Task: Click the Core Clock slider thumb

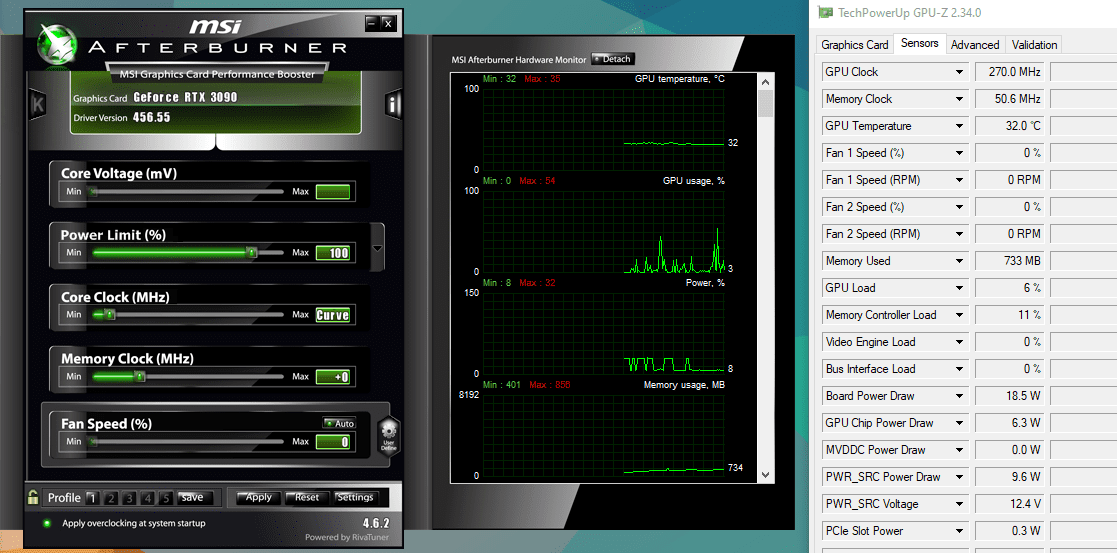Action: 109,314
